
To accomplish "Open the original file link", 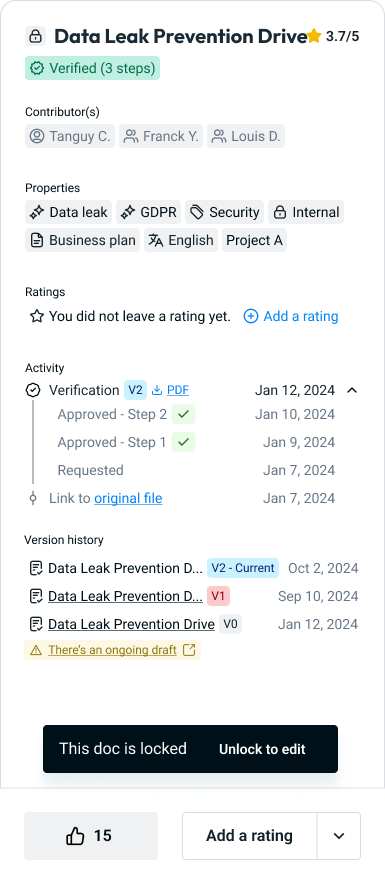I will [x=128, y=498].
